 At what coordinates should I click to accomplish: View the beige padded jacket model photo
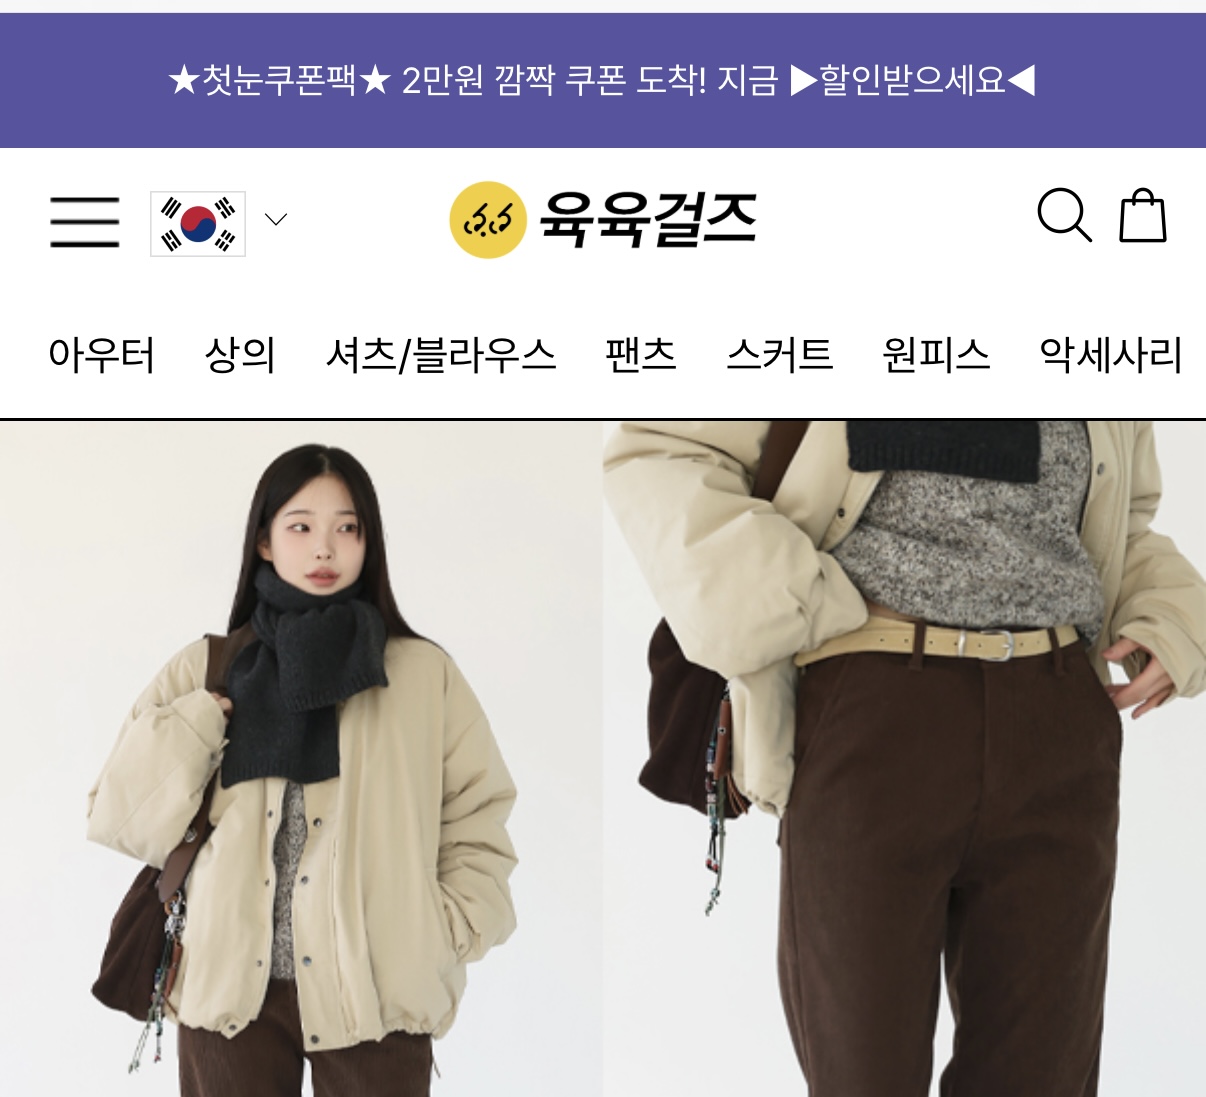[301, 759]
